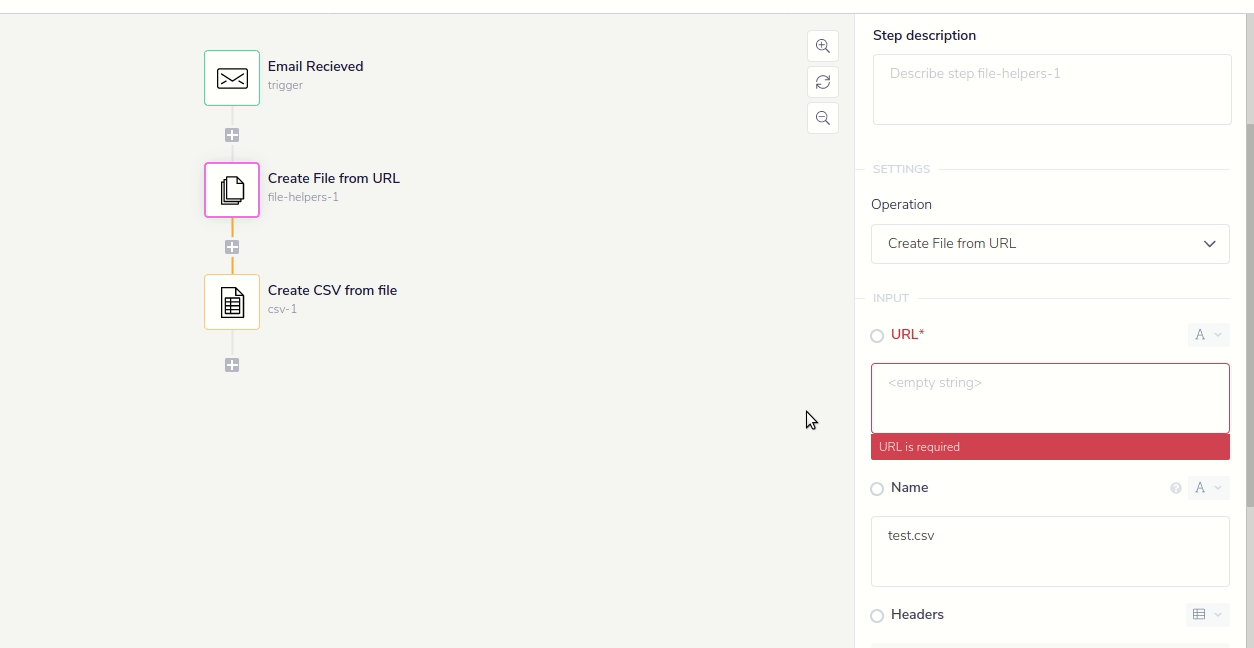The height and width of the screenshot is (648, 1254).
Task: Click the Step description text area
Action: [1052, 90]
